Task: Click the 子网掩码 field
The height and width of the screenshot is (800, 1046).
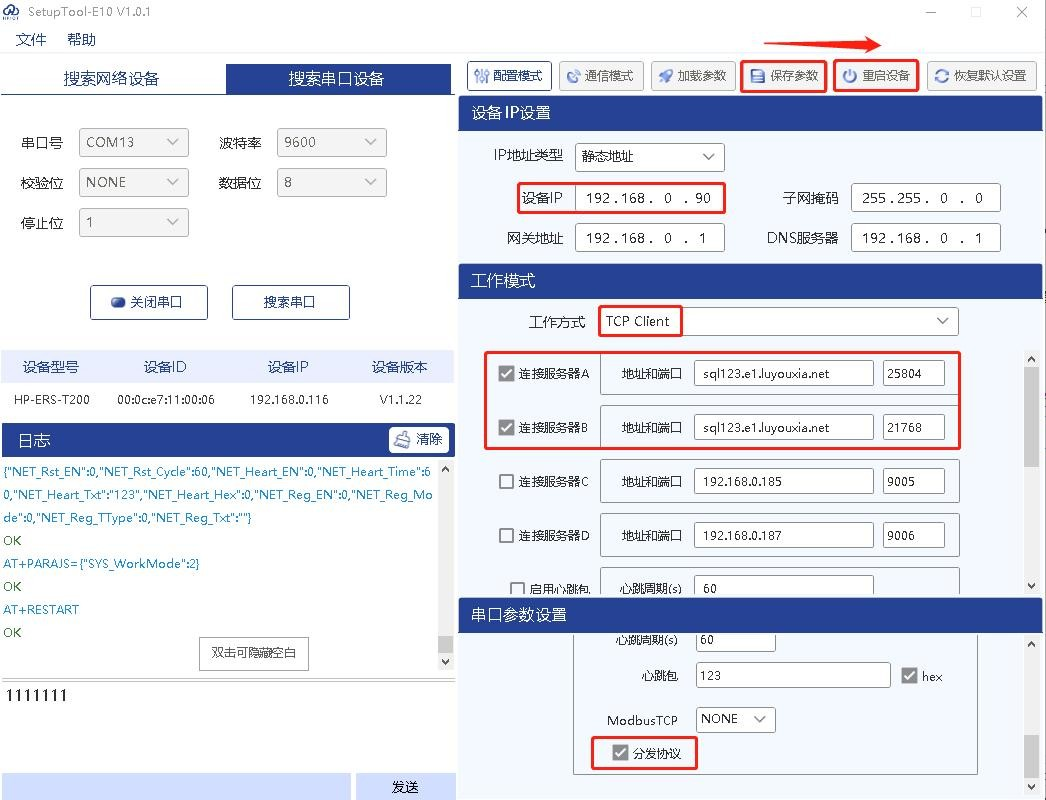Action: pyautogui.click(x=925, y=198)
